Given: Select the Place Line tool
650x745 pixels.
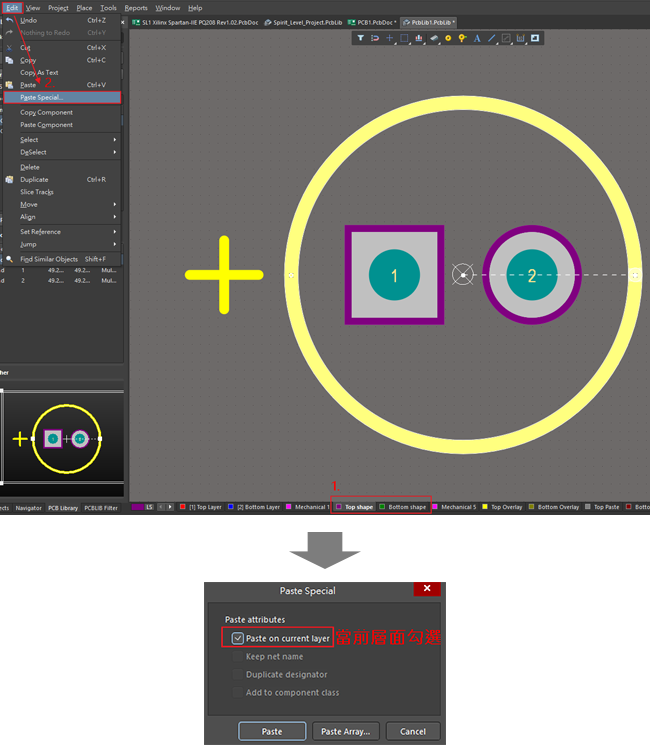Looking at the screenshot, I should (x=491, y=38).
